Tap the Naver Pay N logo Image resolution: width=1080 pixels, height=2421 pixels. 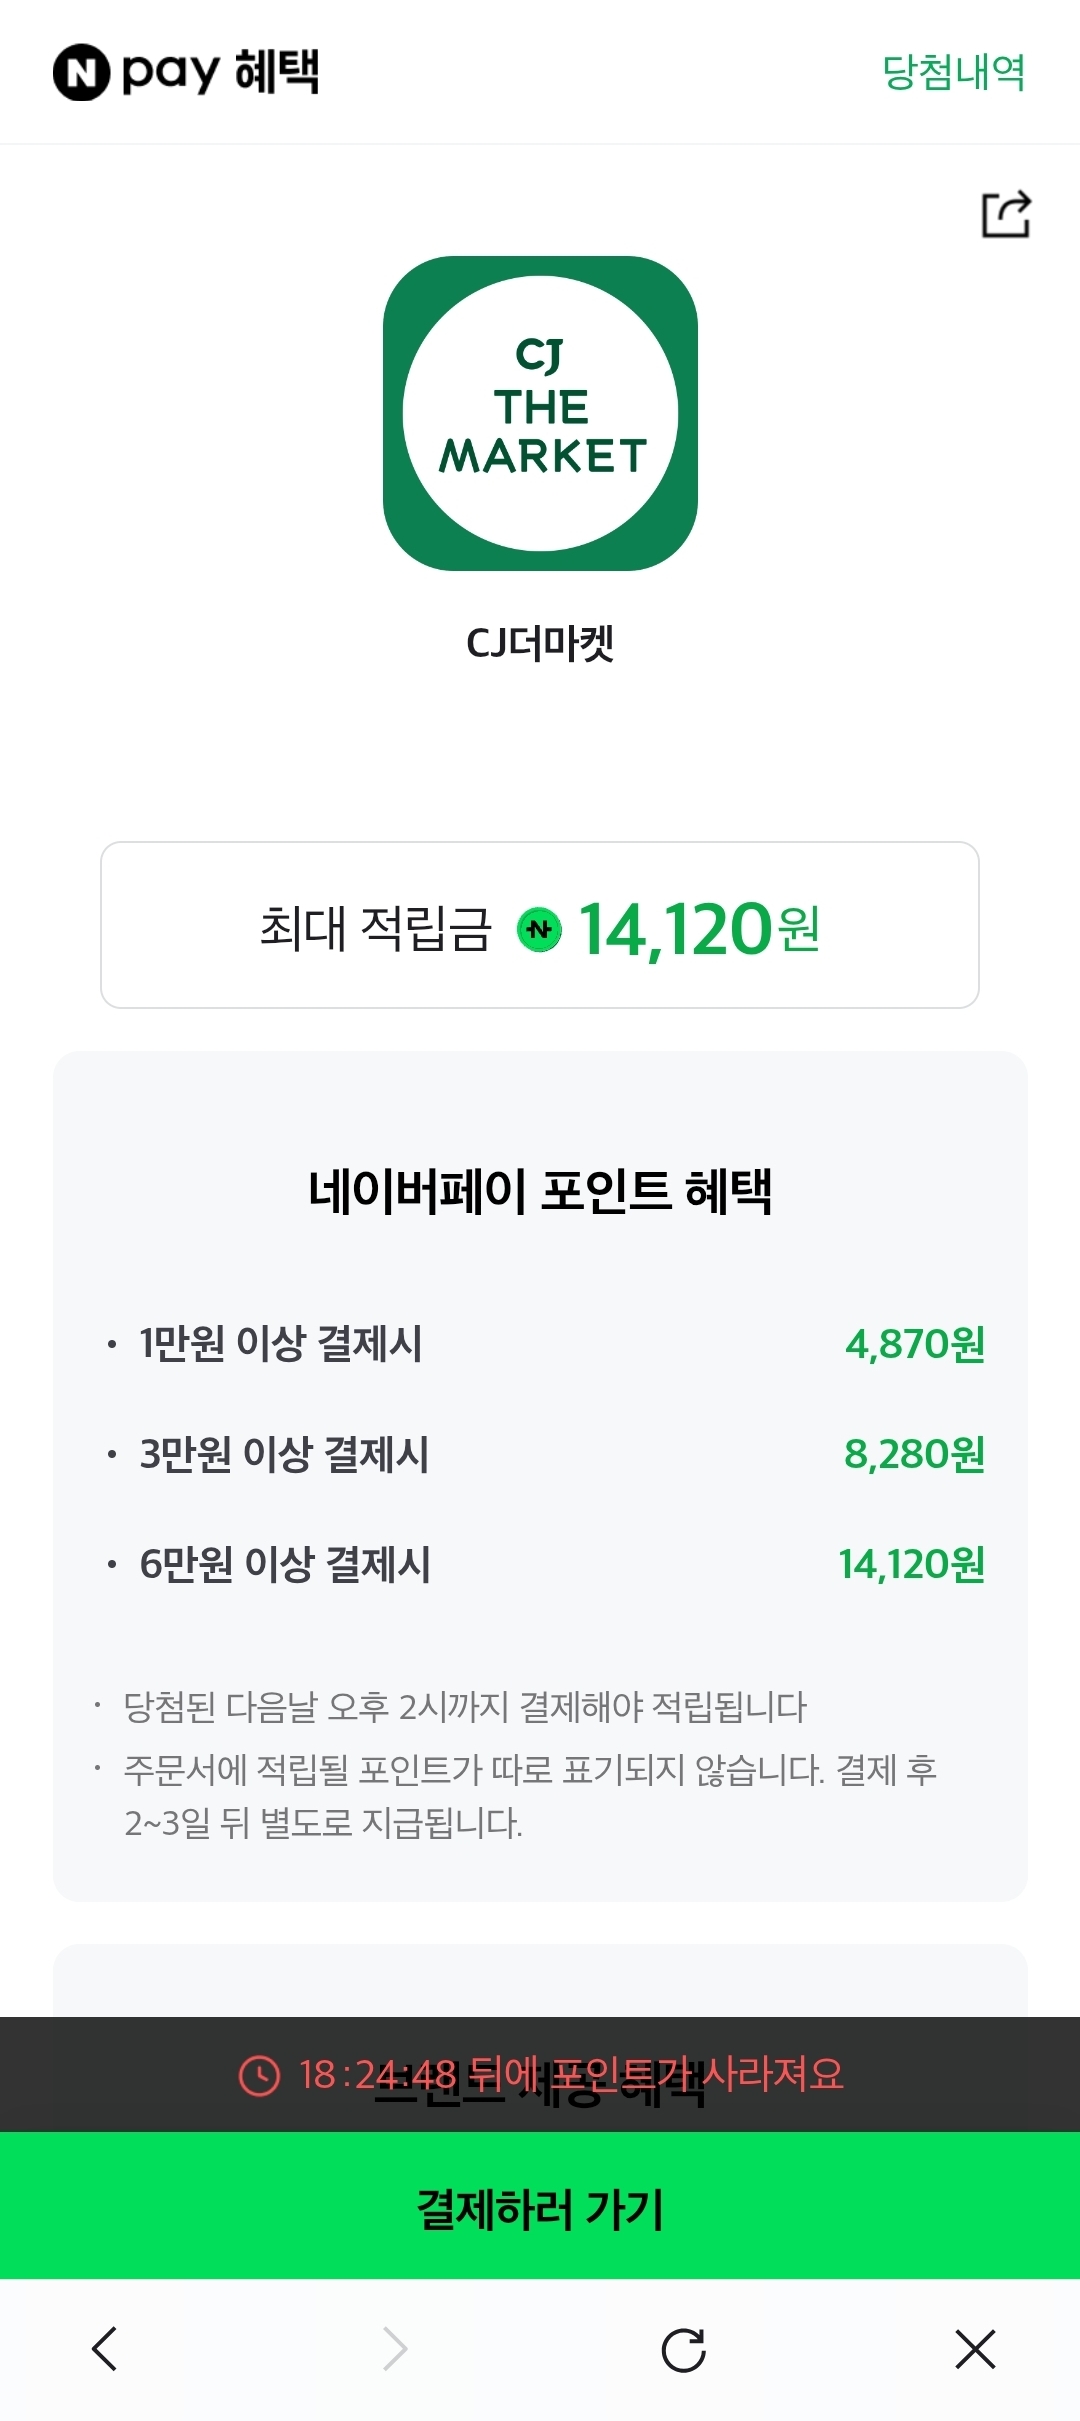[81, 72]
